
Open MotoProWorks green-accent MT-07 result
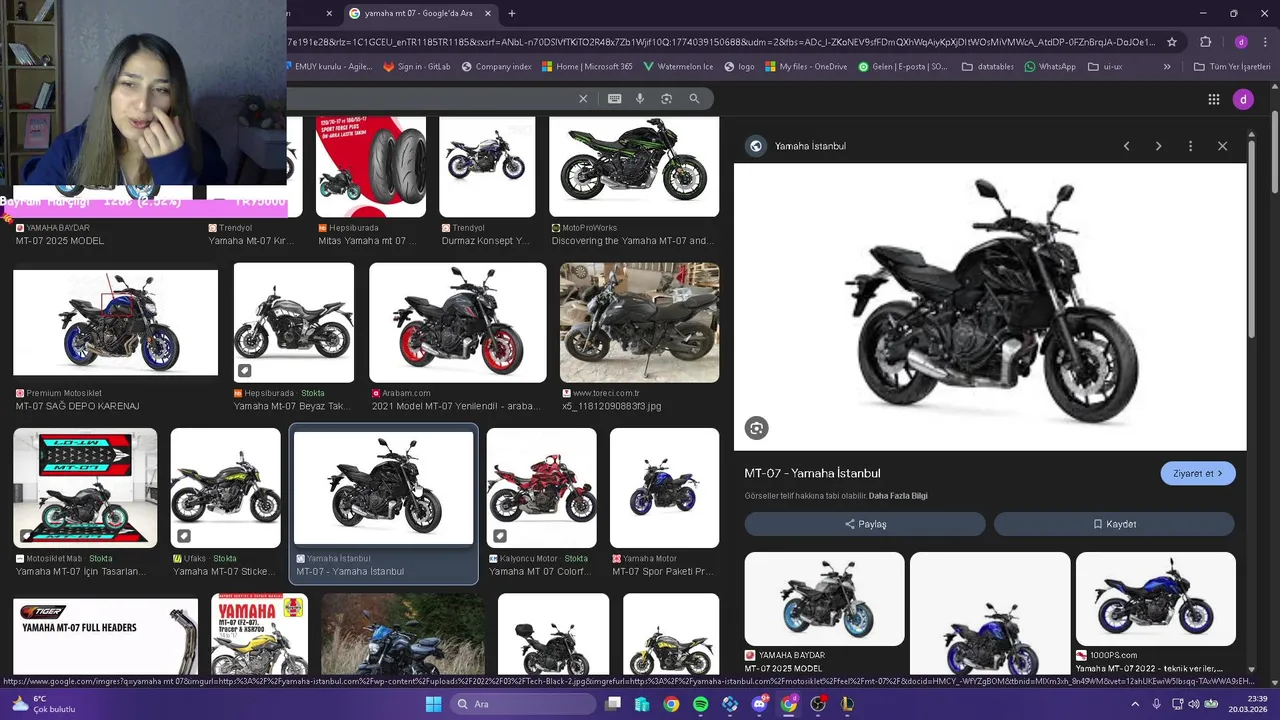pyautogui.click(x=634, y=167)
